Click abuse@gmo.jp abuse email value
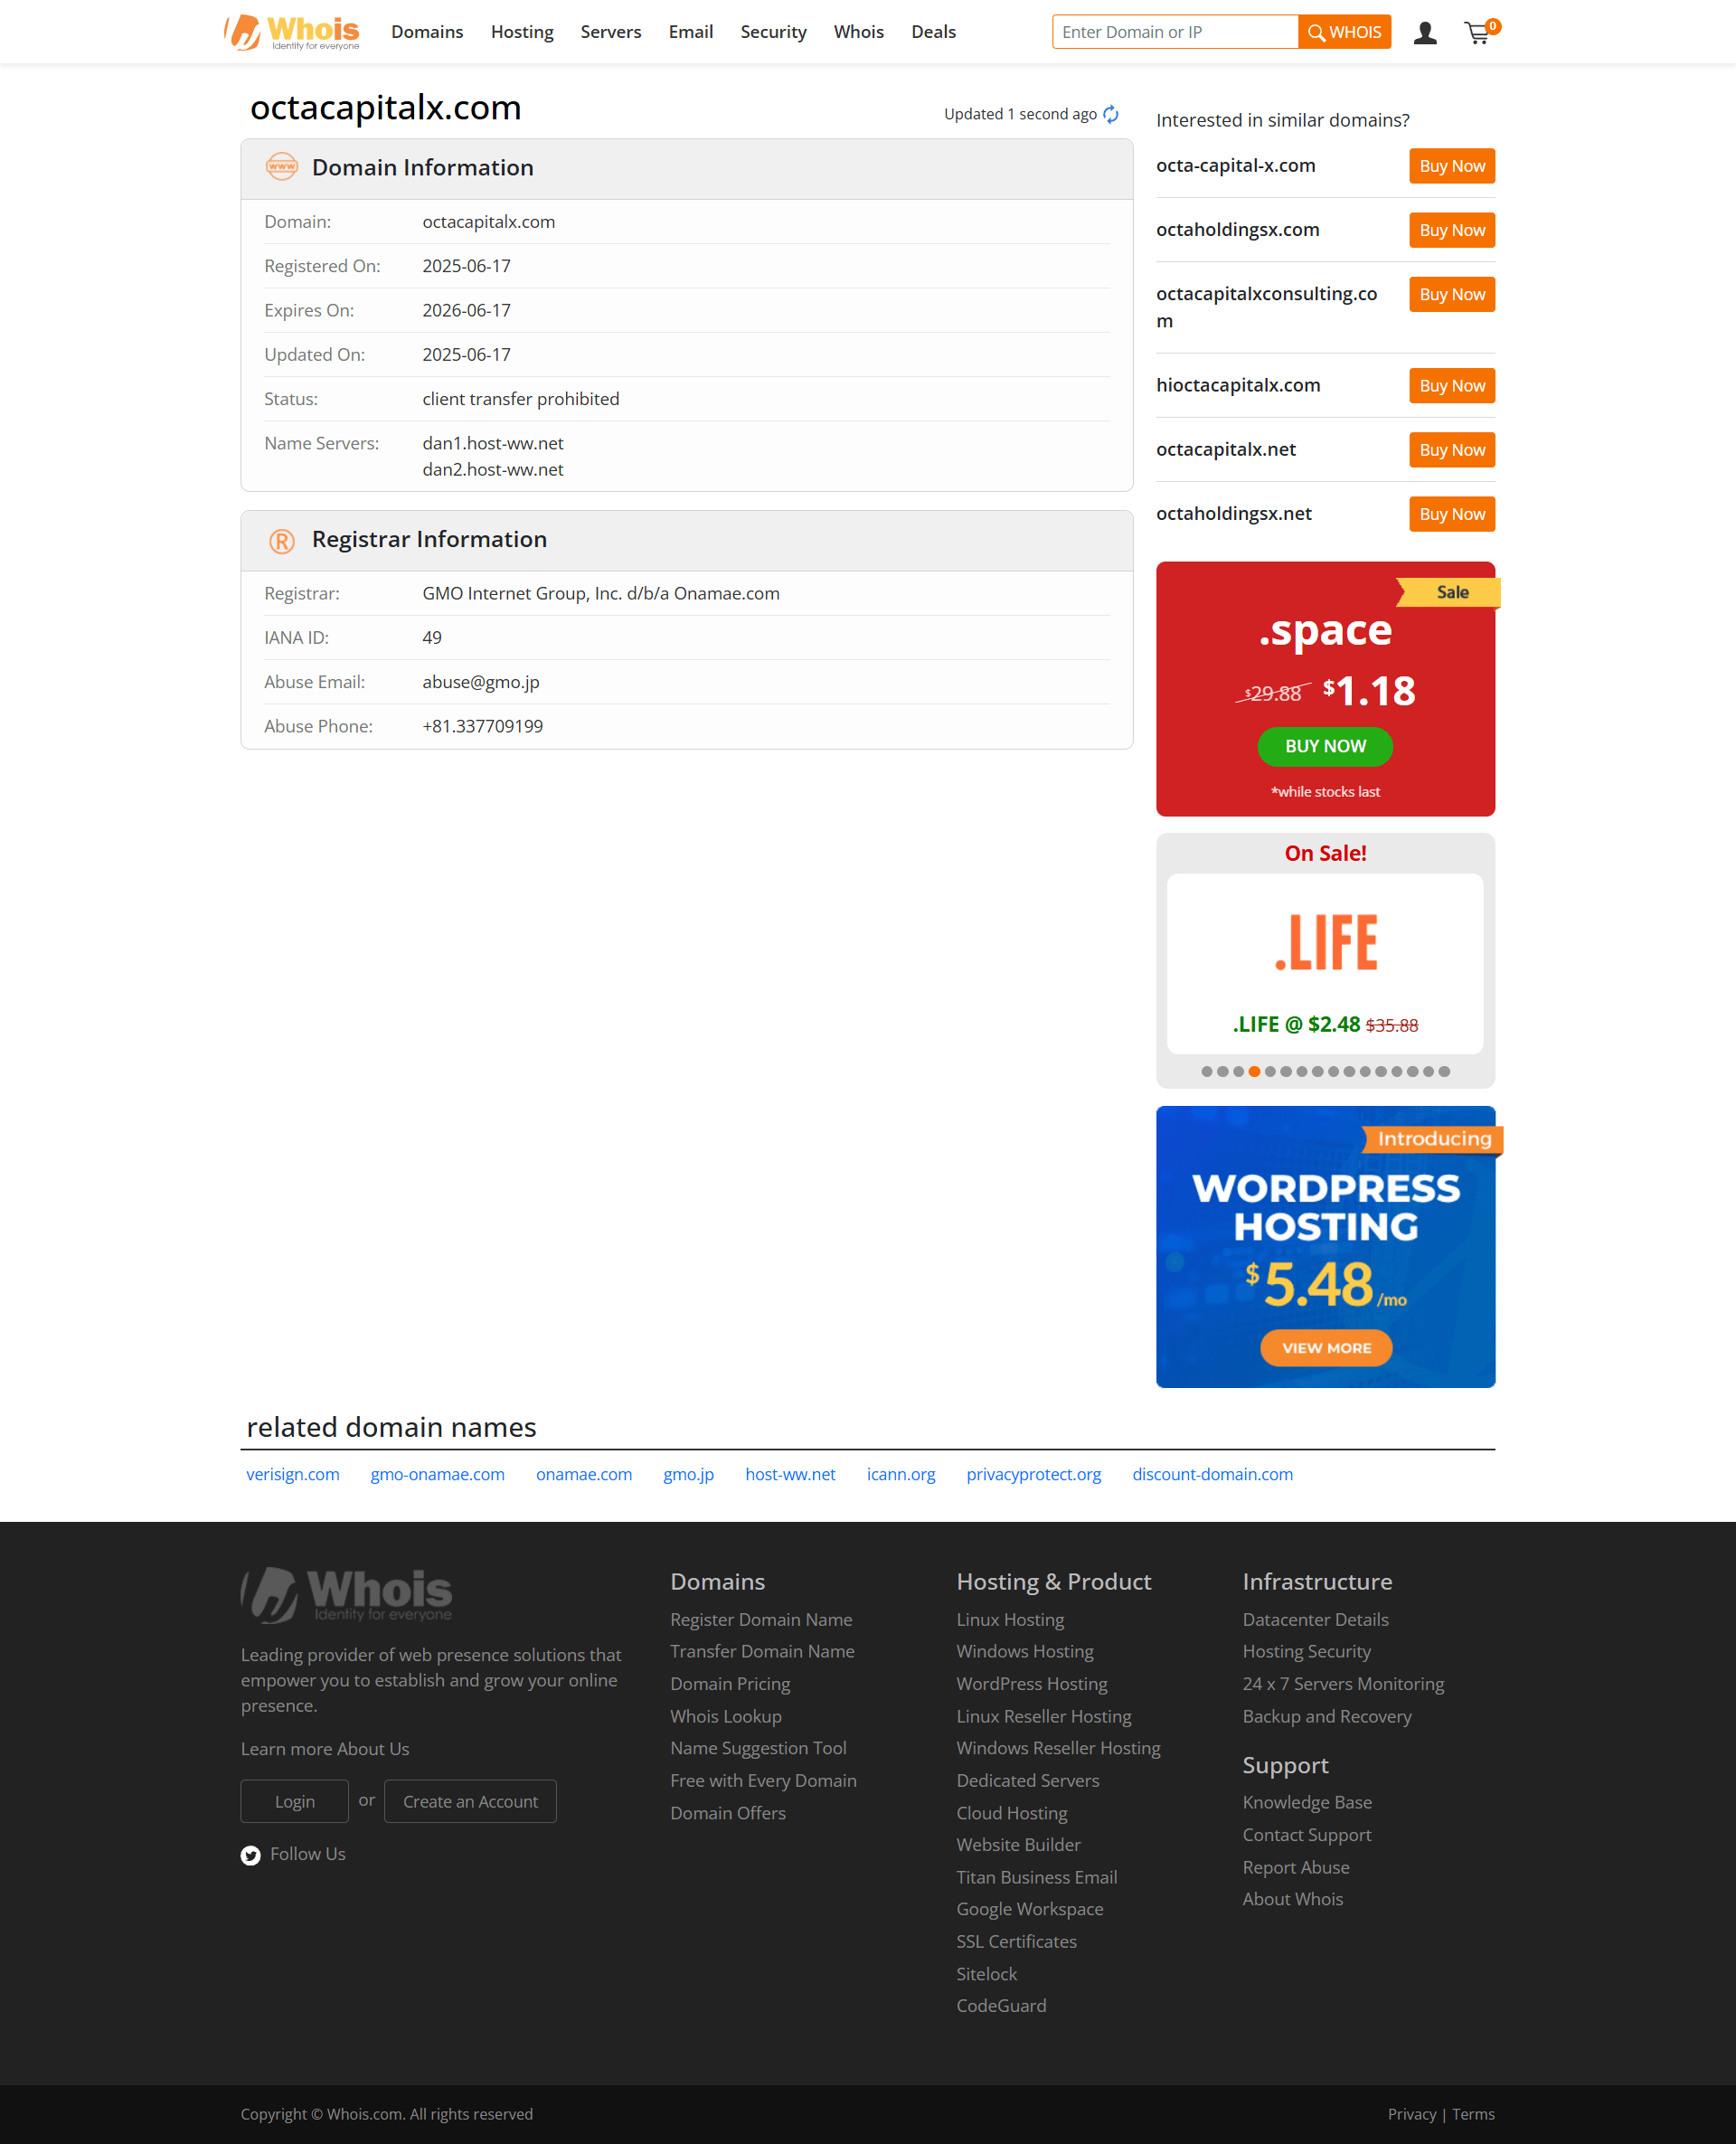The width and height of the screenshot is (1736, 2144). tap(481, 682)
